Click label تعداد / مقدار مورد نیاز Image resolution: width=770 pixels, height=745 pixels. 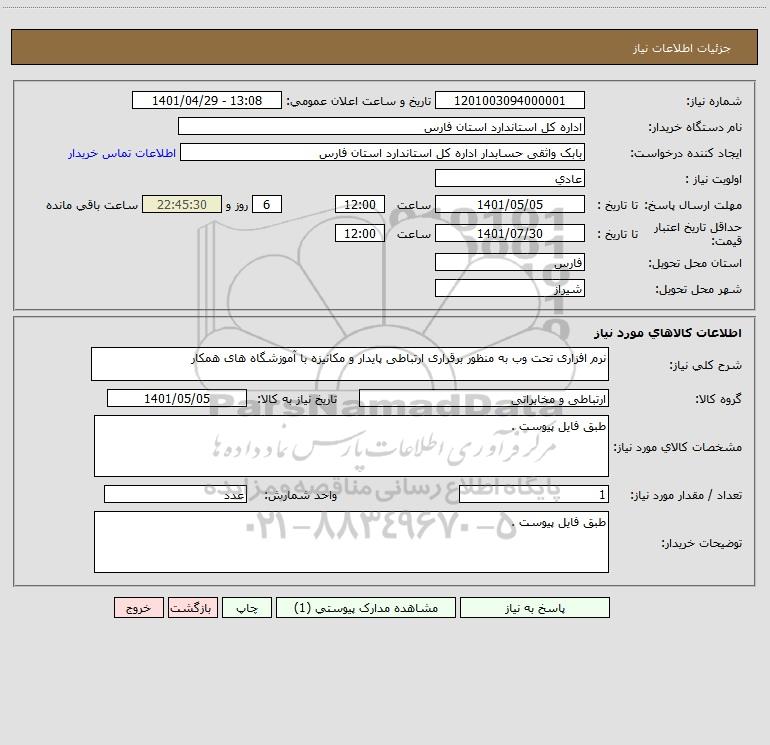[686, 495]
